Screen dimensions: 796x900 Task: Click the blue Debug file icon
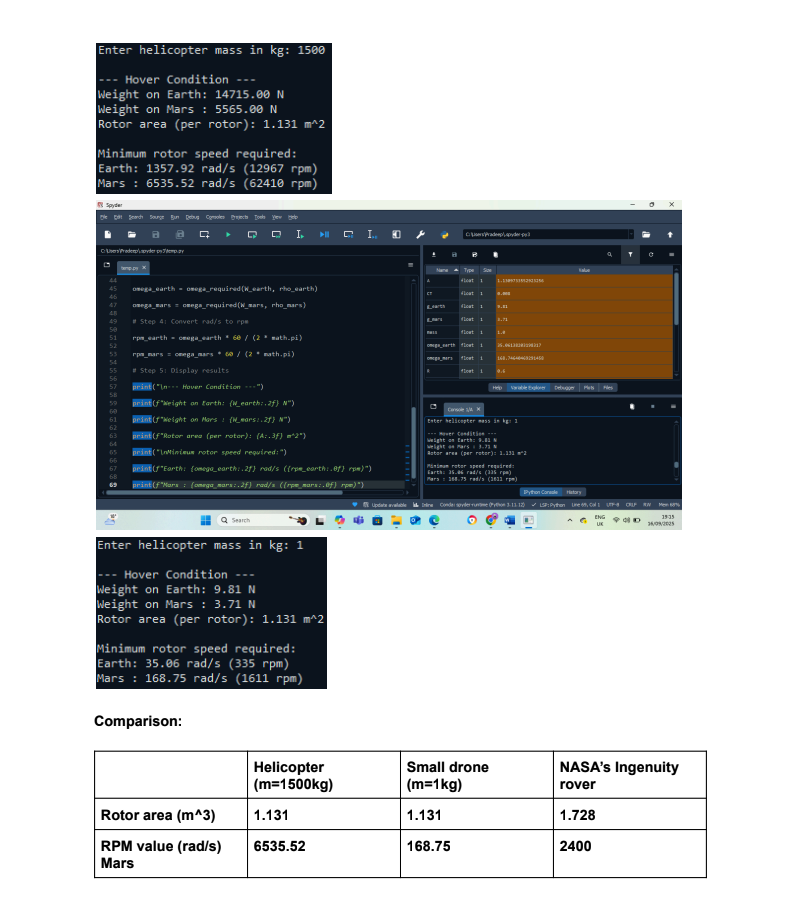pyautogui.click(x=324, y=234)
